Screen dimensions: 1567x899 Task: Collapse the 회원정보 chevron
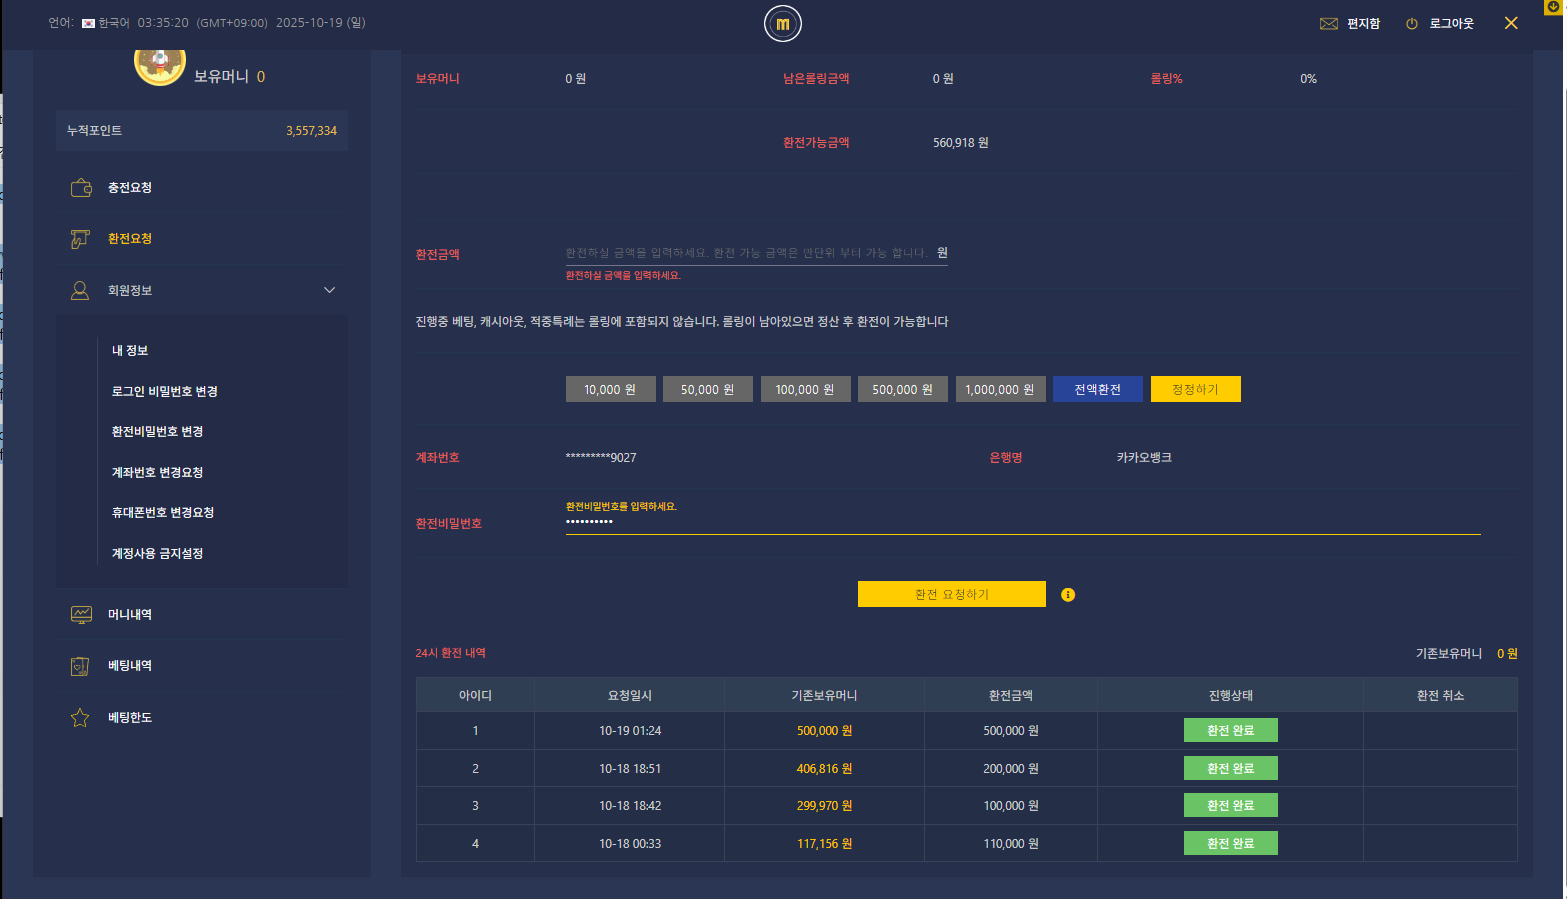329,291
